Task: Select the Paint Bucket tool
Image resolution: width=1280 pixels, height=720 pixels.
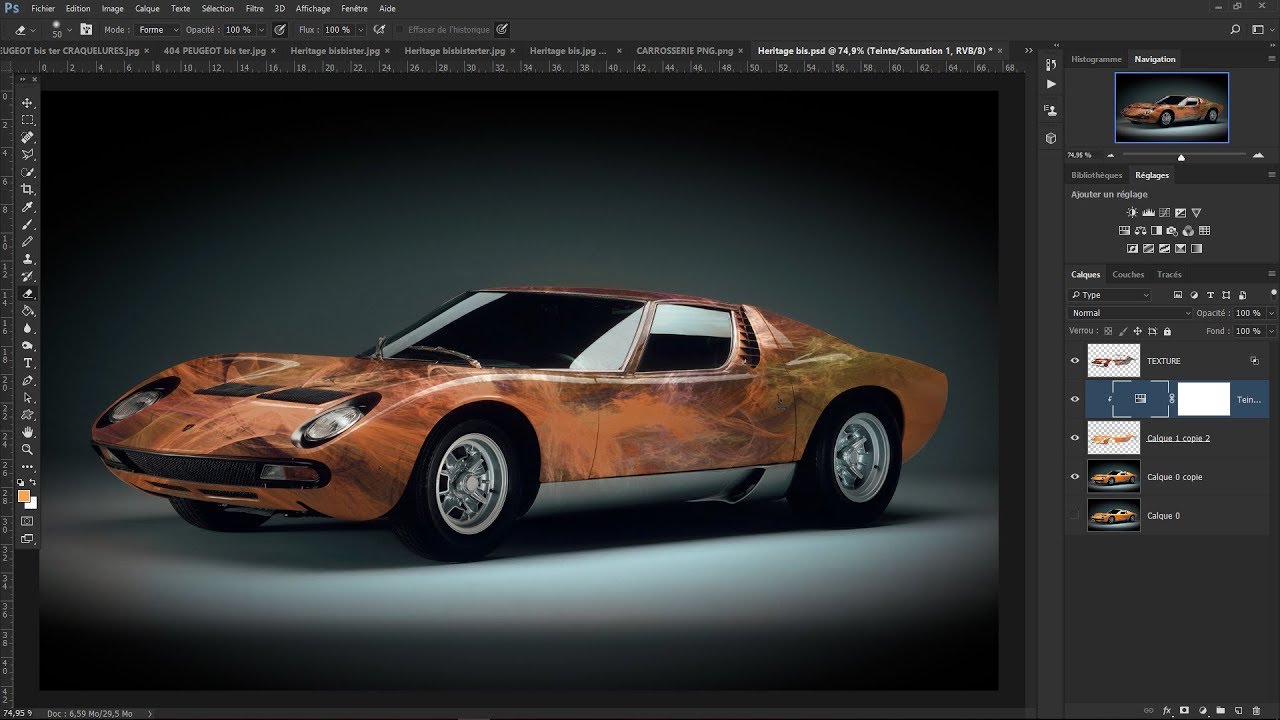Action: [x=28, y=310]
